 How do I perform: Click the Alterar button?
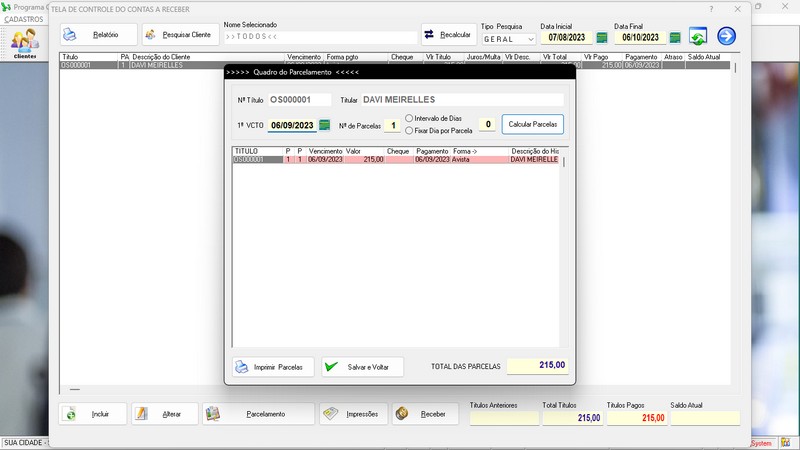pos(165,414)
